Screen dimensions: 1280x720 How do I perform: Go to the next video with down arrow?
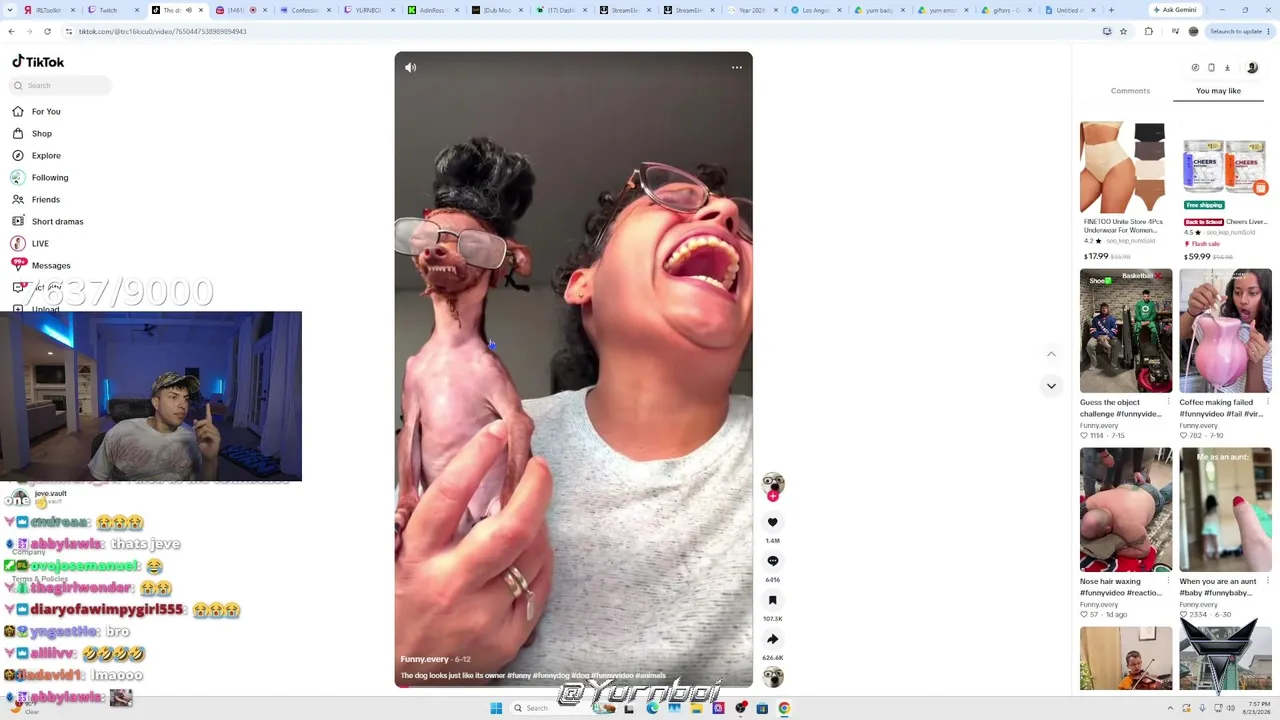click(1051, 386)
